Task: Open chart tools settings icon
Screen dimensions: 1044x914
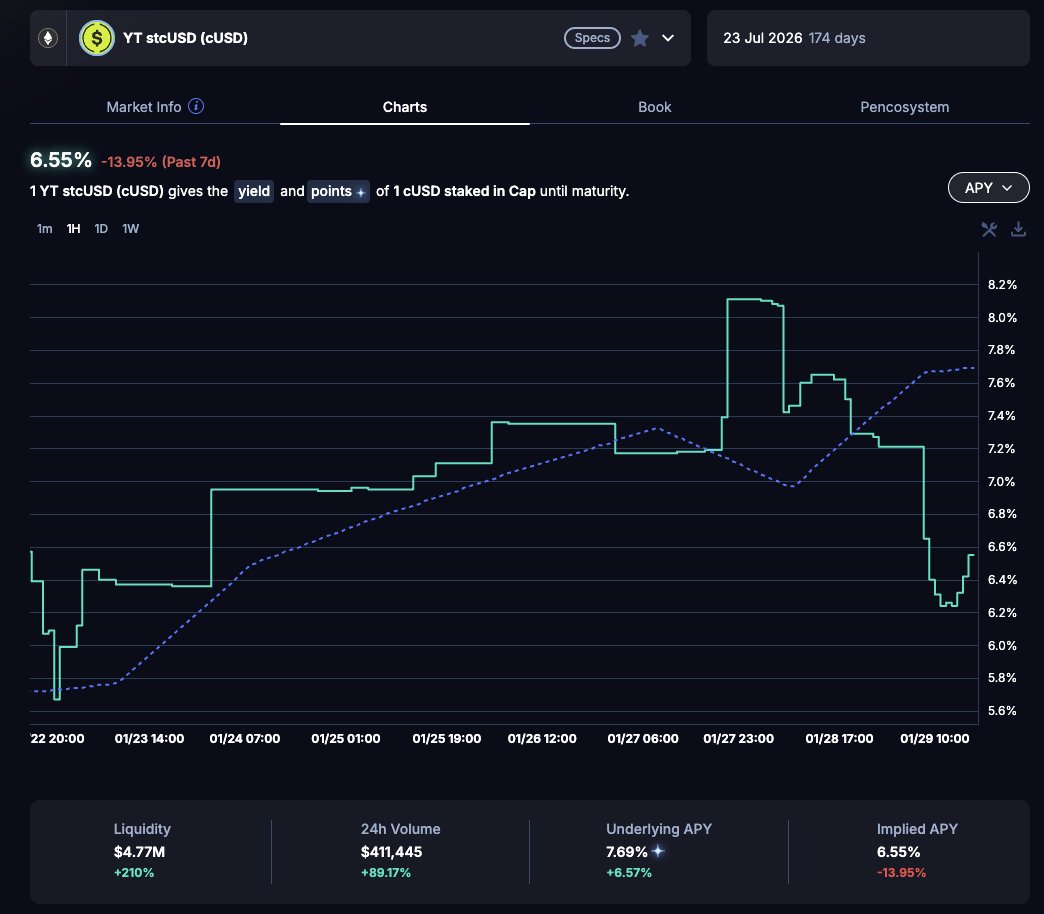Action: (x=989, y=229)
